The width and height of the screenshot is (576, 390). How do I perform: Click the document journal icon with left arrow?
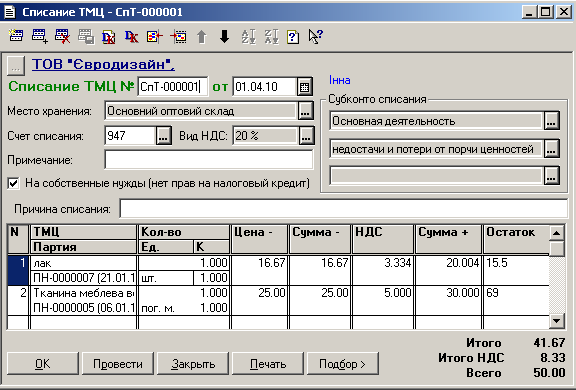click(x=154, y=36)
